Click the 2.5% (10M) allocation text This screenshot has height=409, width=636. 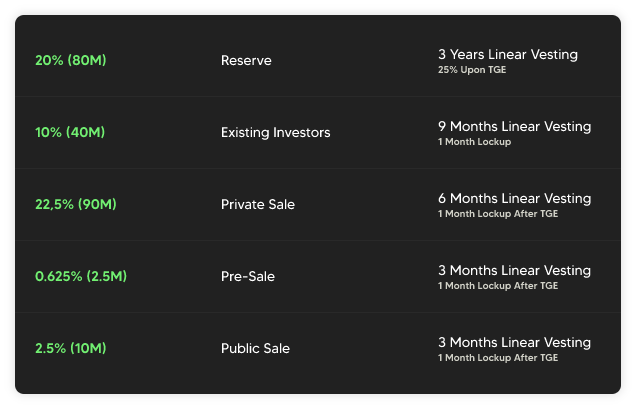coord(70,349)
